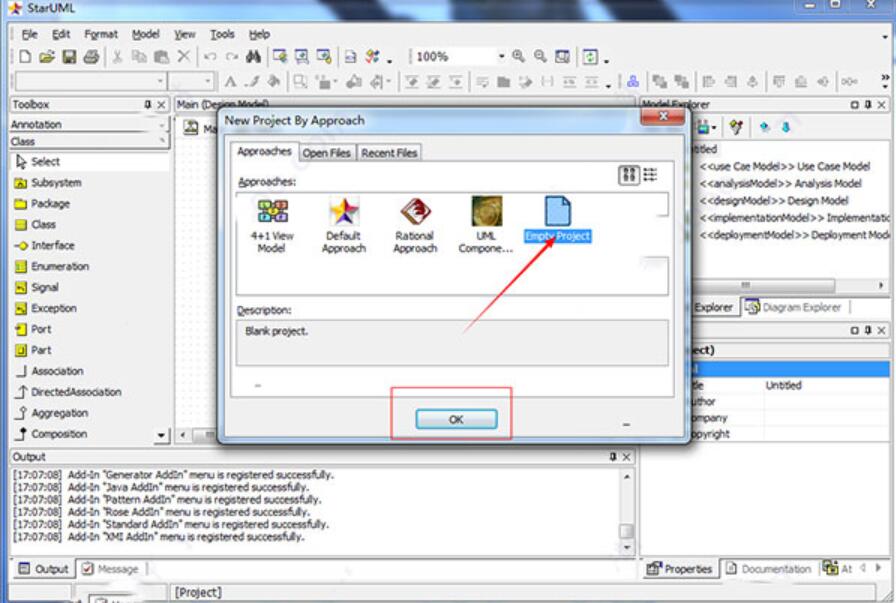The width and height of the screenshot is (896, 603).
Task: Open the 100% zoom dropdown
Action: (x=501, y=56)
